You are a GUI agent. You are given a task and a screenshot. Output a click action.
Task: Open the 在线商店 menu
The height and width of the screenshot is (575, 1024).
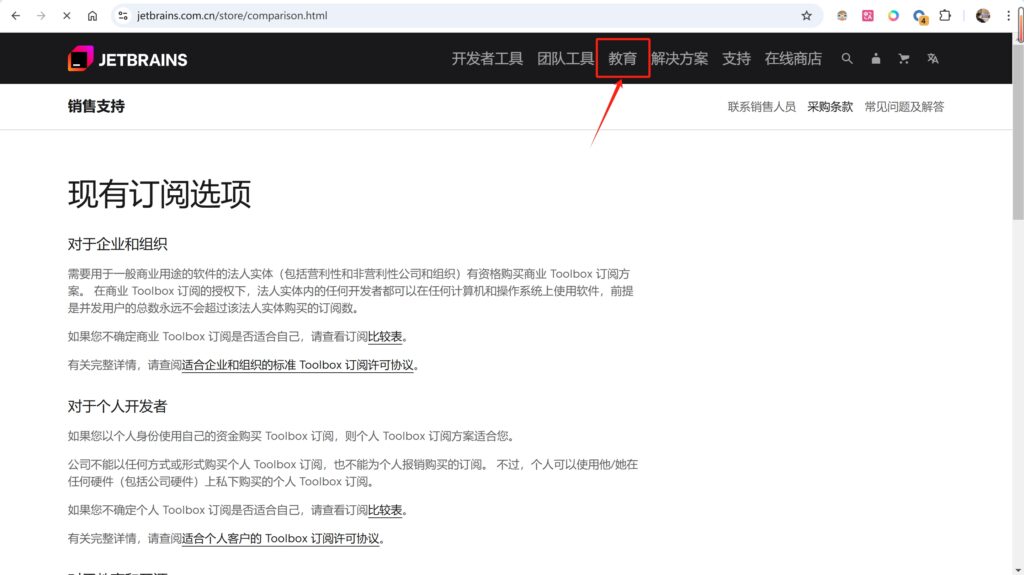793,59
